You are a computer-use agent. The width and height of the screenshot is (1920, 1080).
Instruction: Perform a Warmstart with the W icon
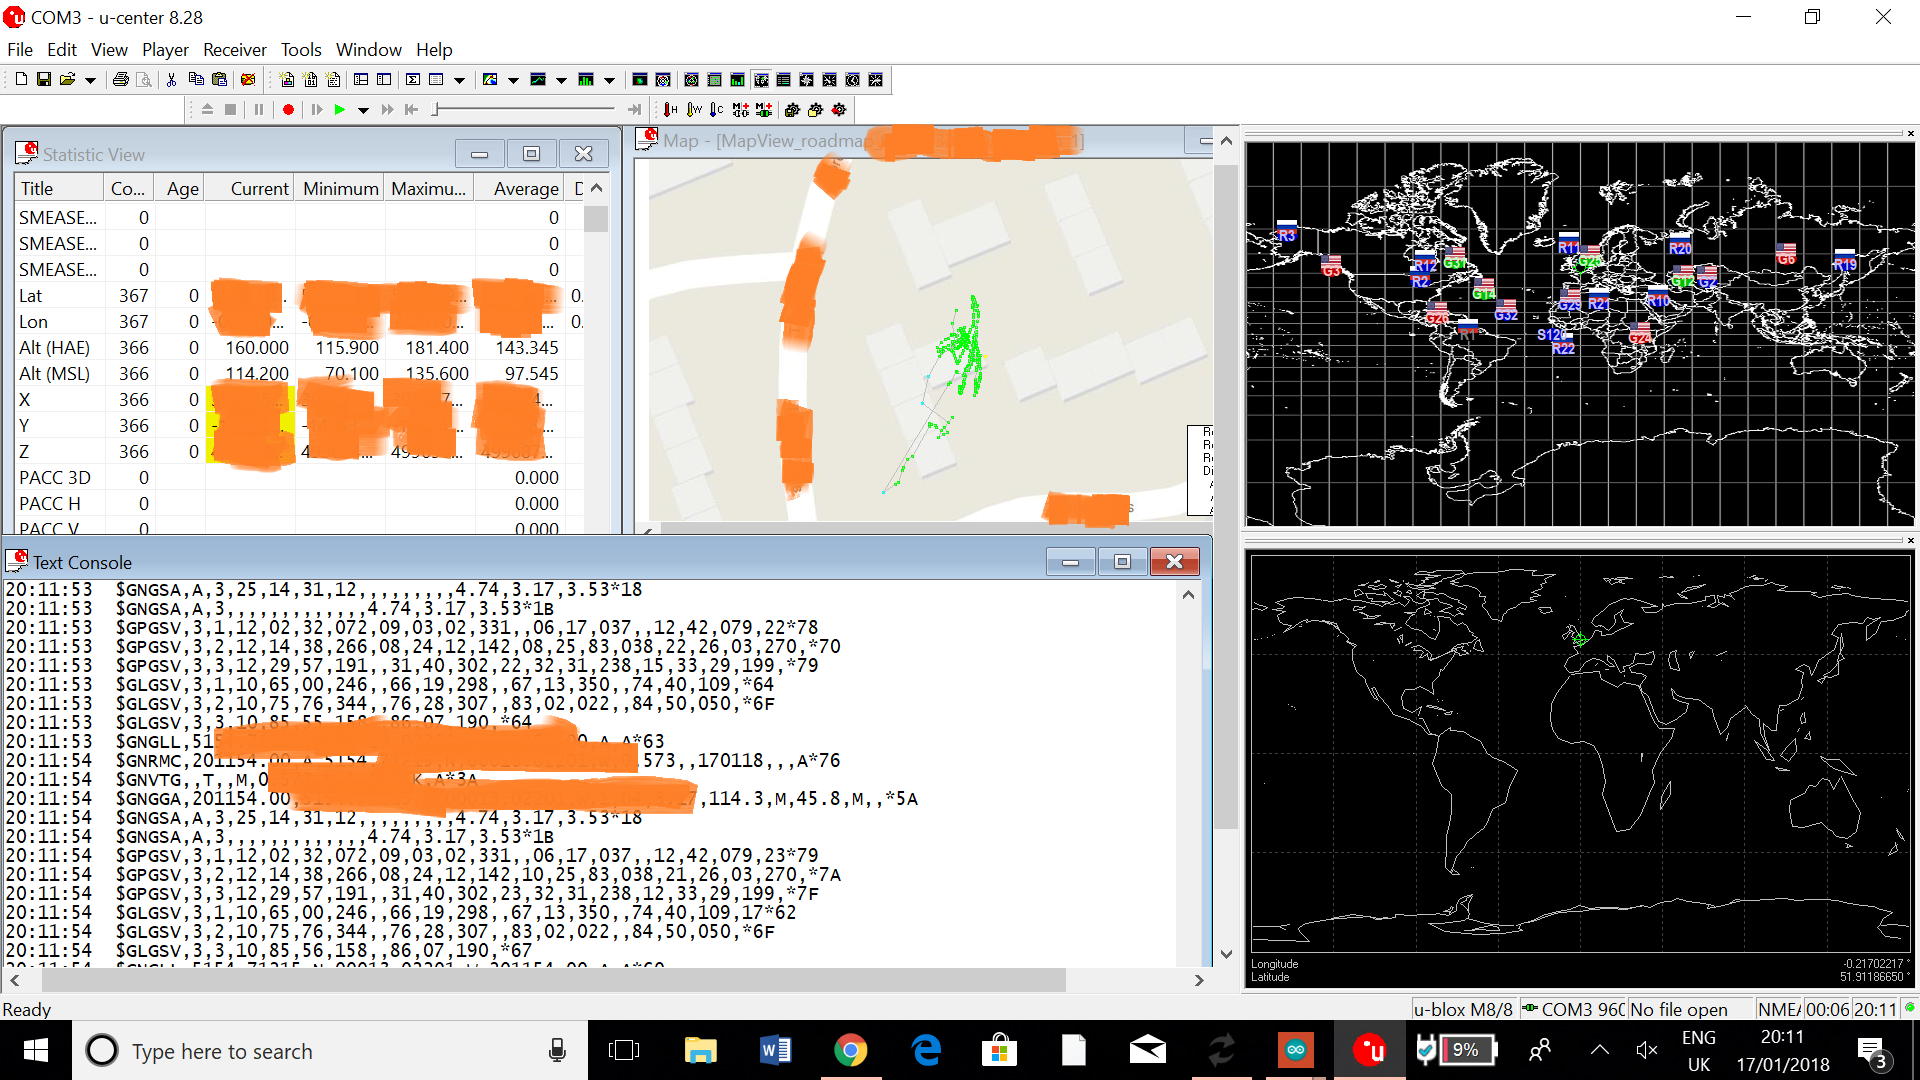coord(694,109)
